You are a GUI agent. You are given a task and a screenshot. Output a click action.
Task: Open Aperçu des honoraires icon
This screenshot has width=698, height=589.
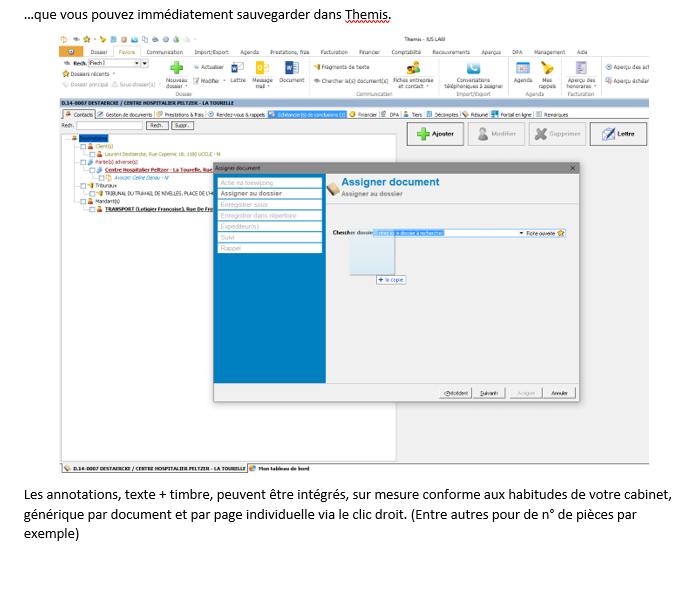[x=581, y=68]
